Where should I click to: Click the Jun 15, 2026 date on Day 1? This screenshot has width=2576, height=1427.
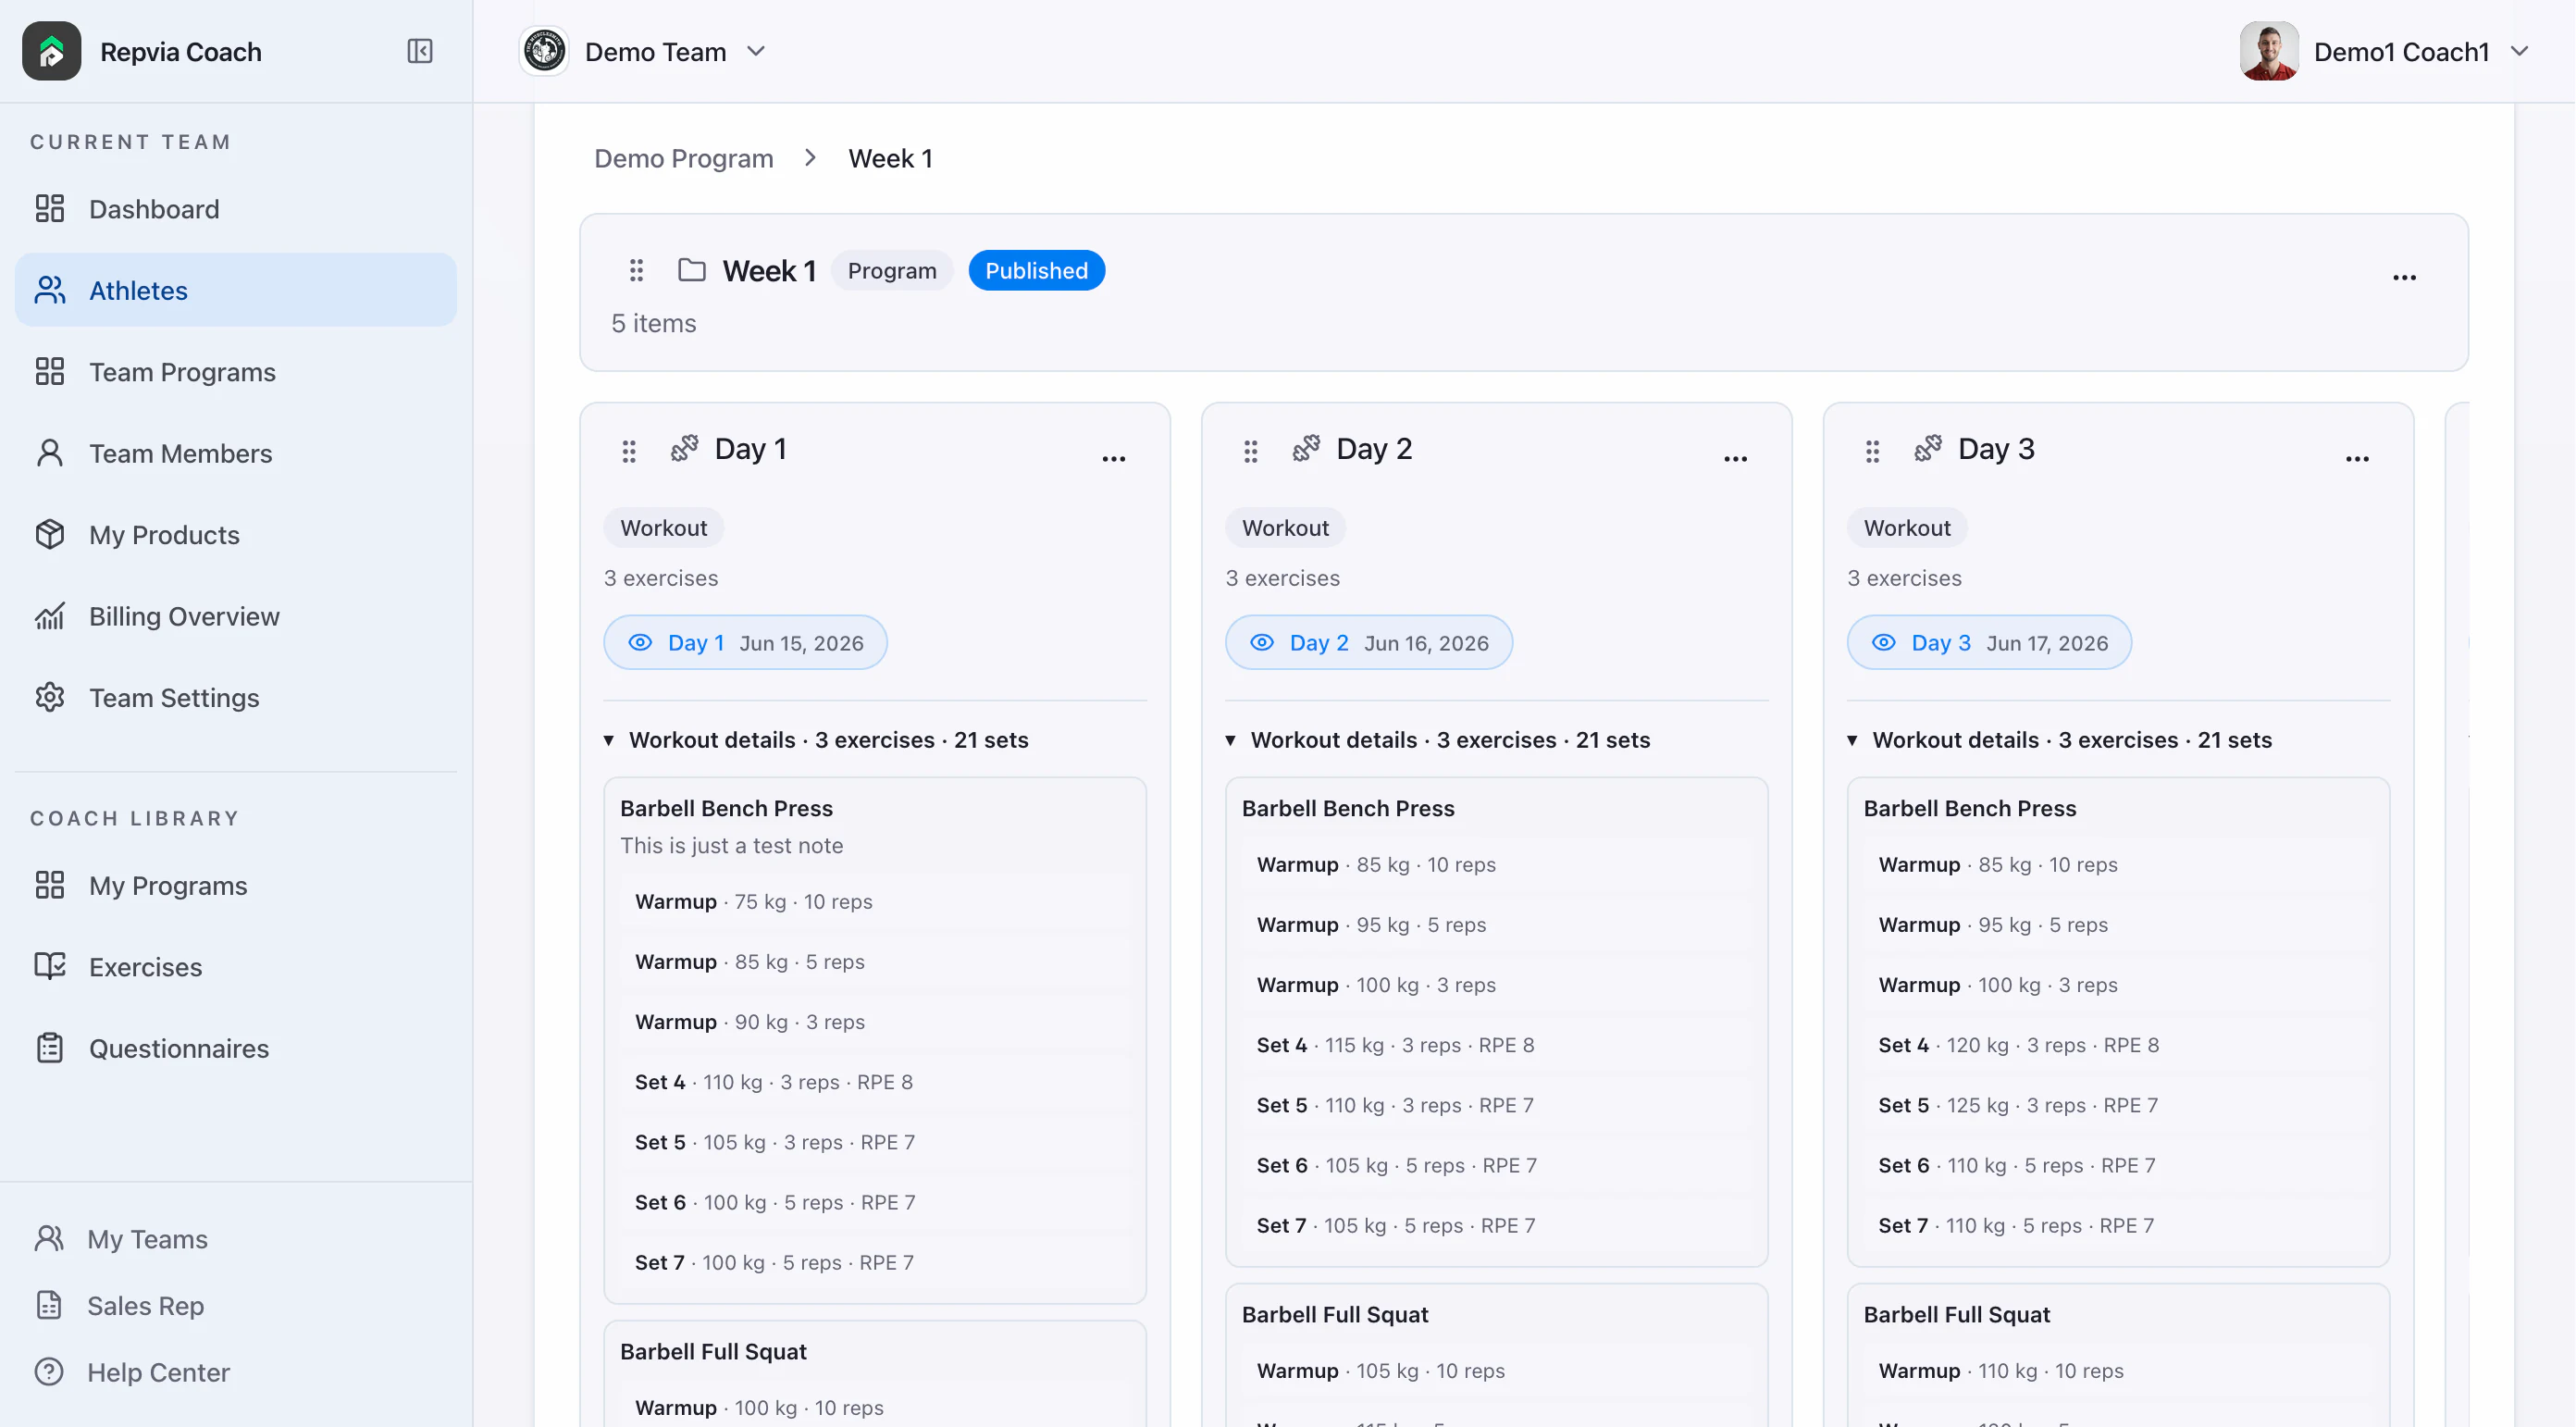pyautogui.click(x=801, y=643)
